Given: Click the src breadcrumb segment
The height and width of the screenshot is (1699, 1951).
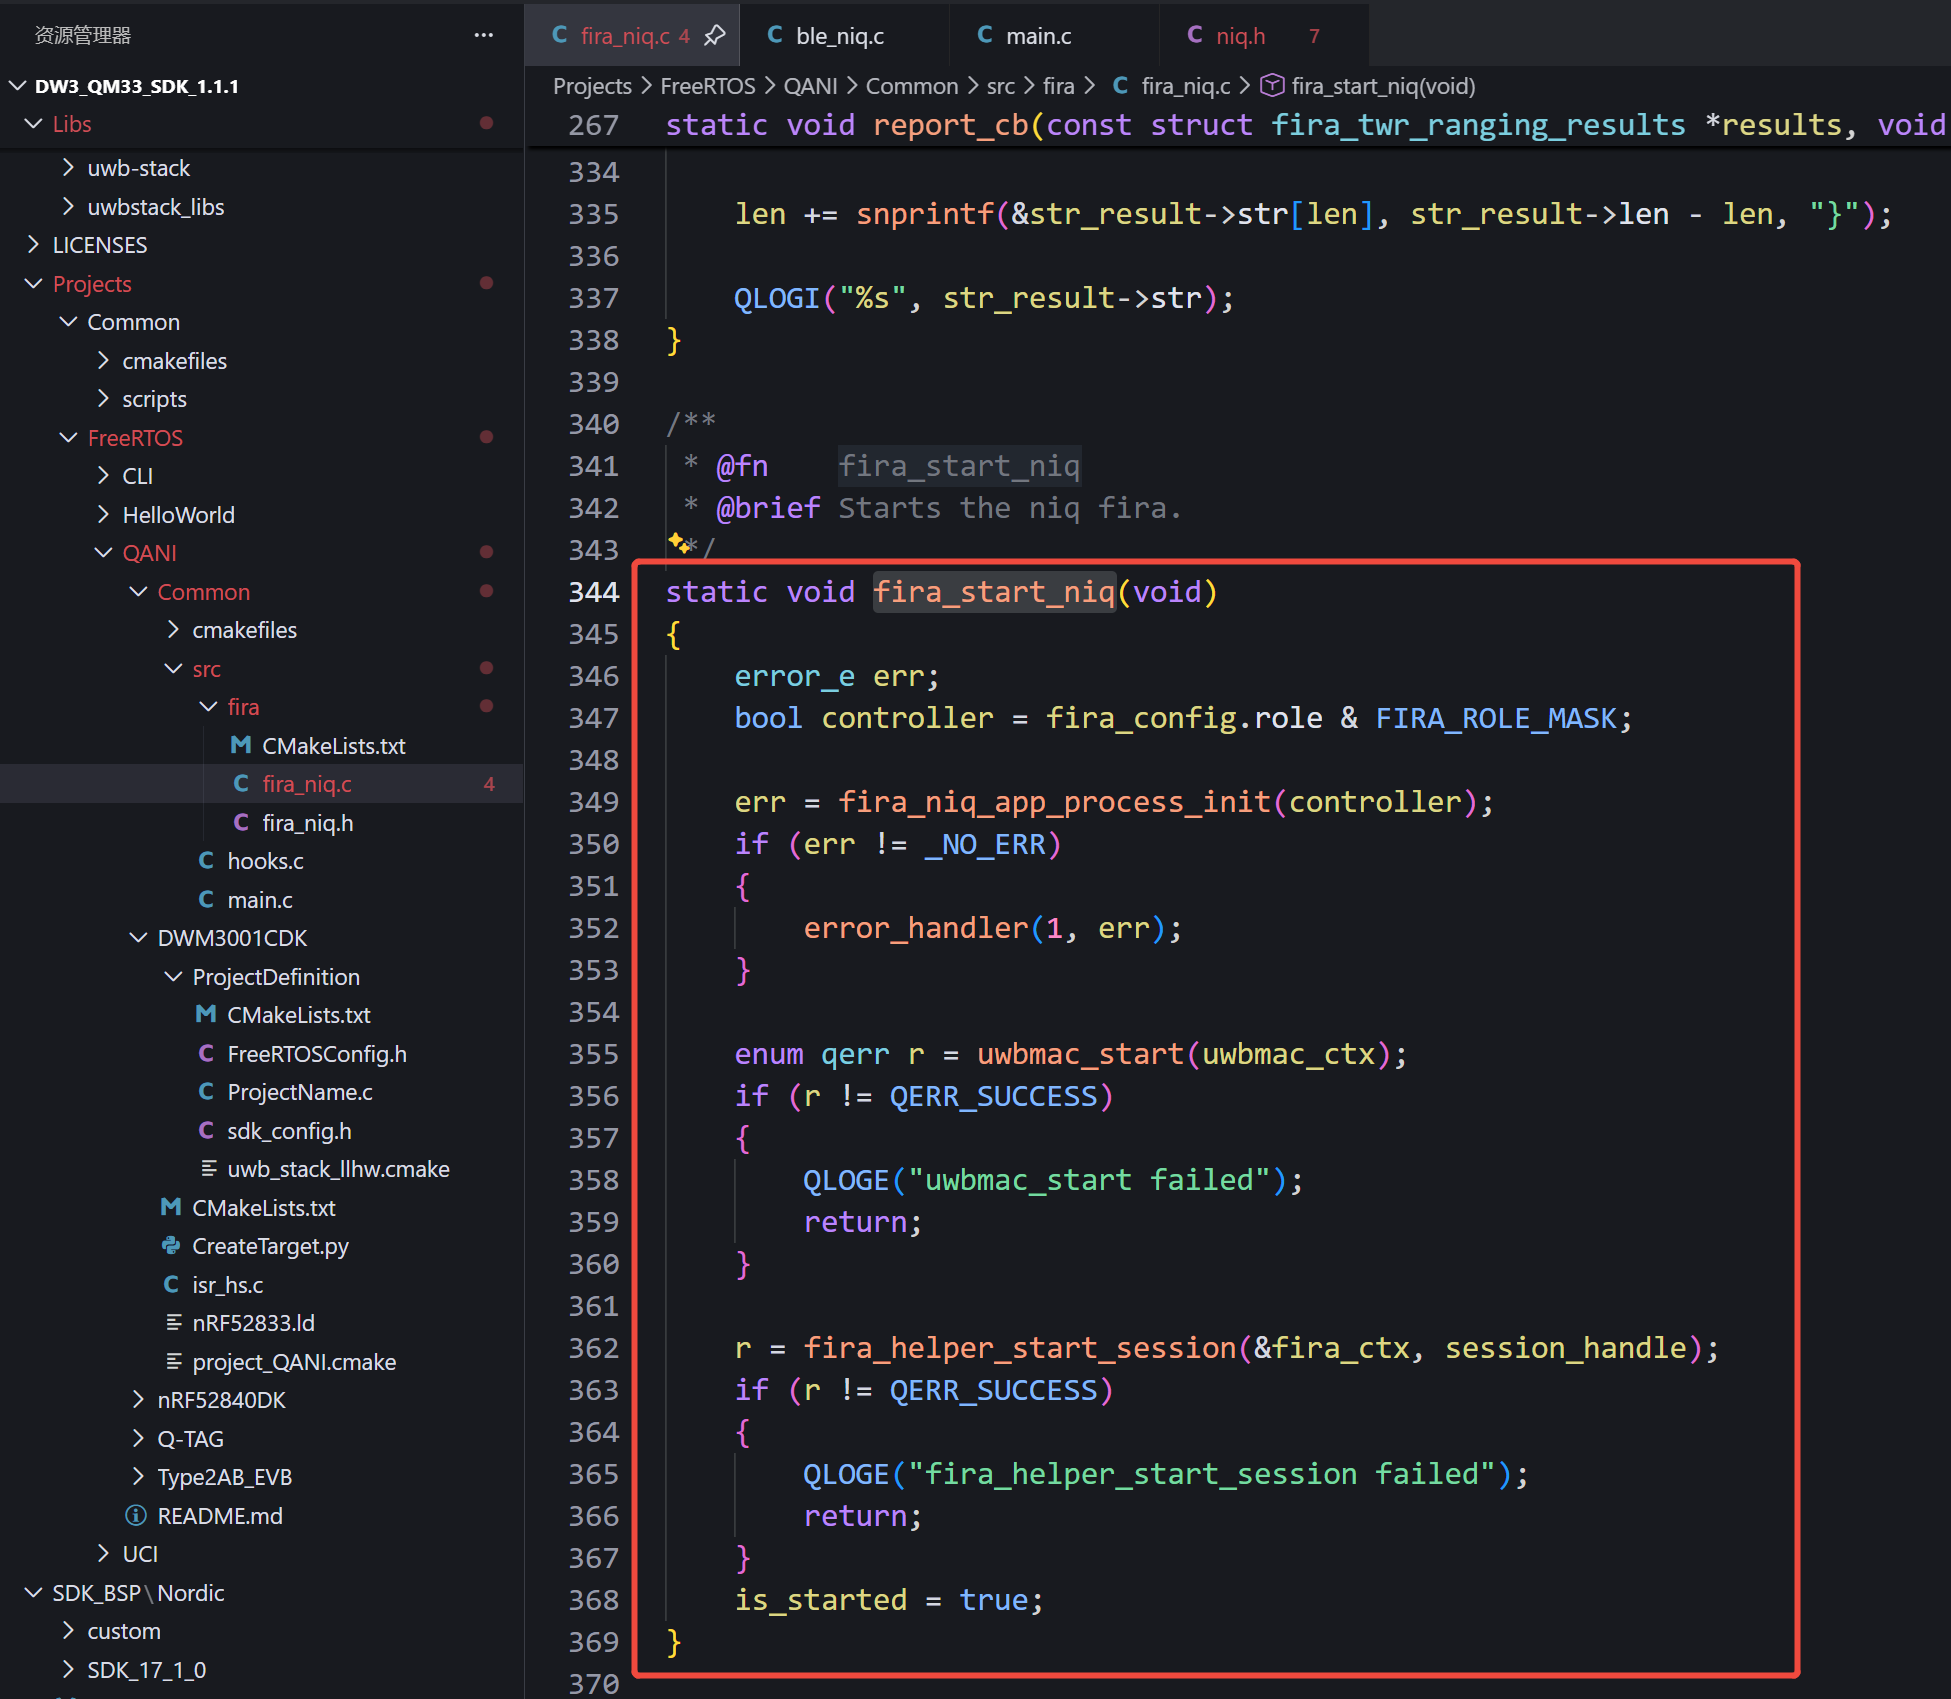Looking at the screenshot, I should click(x=1000, y=86).
